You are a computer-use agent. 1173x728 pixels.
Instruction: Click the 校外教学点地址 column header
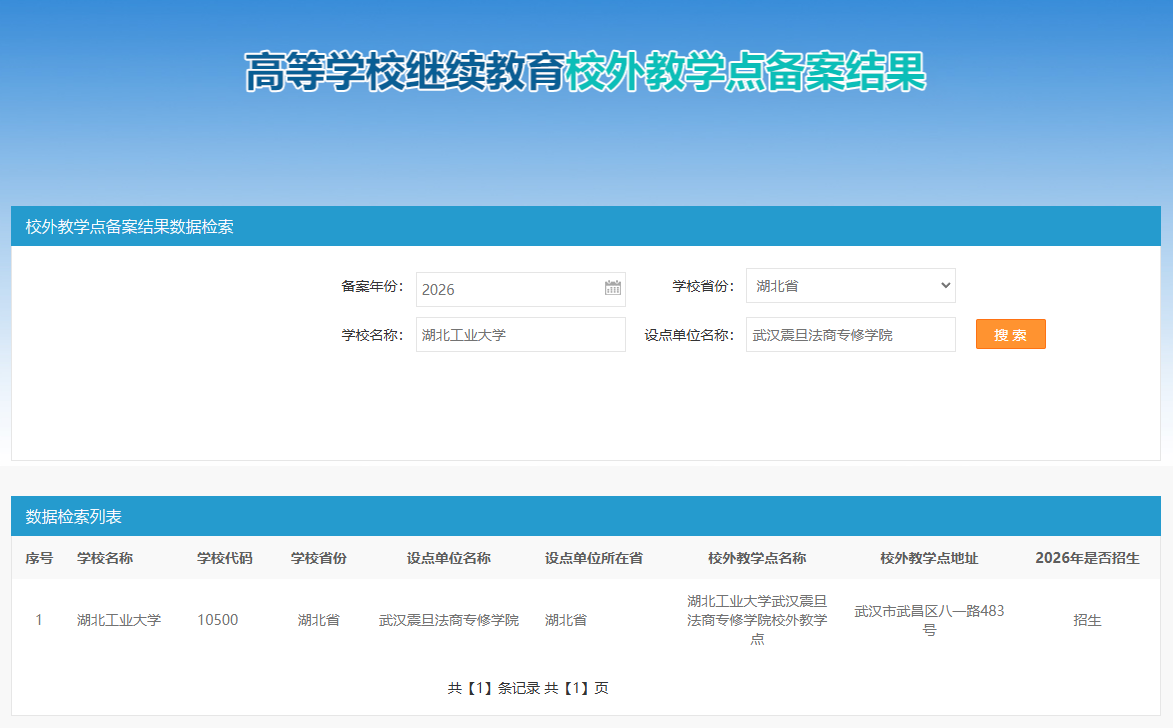(929, 558)
